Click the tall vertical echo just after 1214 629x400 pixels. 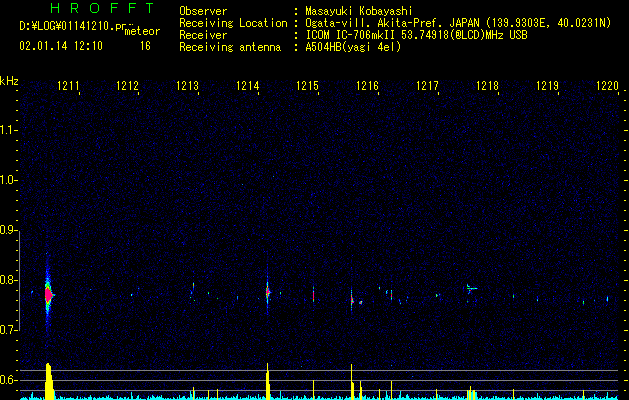pos(268,291)
